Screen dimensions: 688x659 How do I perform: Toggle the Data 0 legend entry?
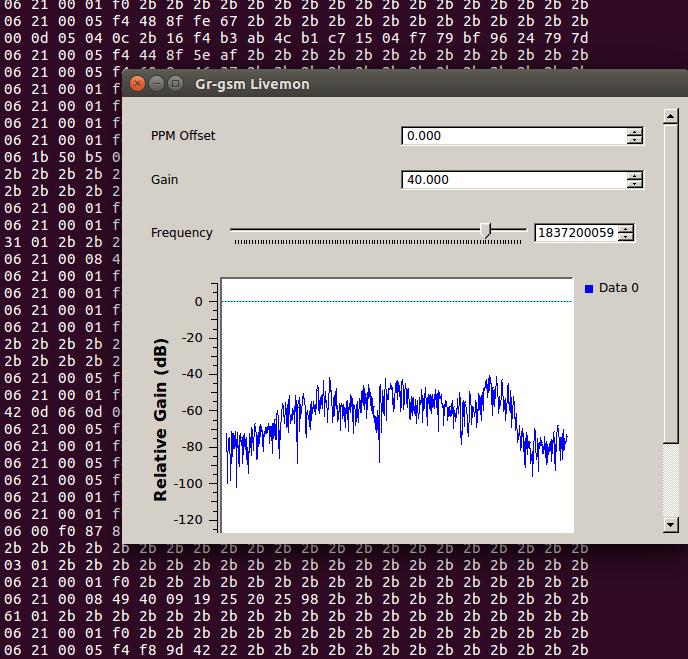[612, 288]
